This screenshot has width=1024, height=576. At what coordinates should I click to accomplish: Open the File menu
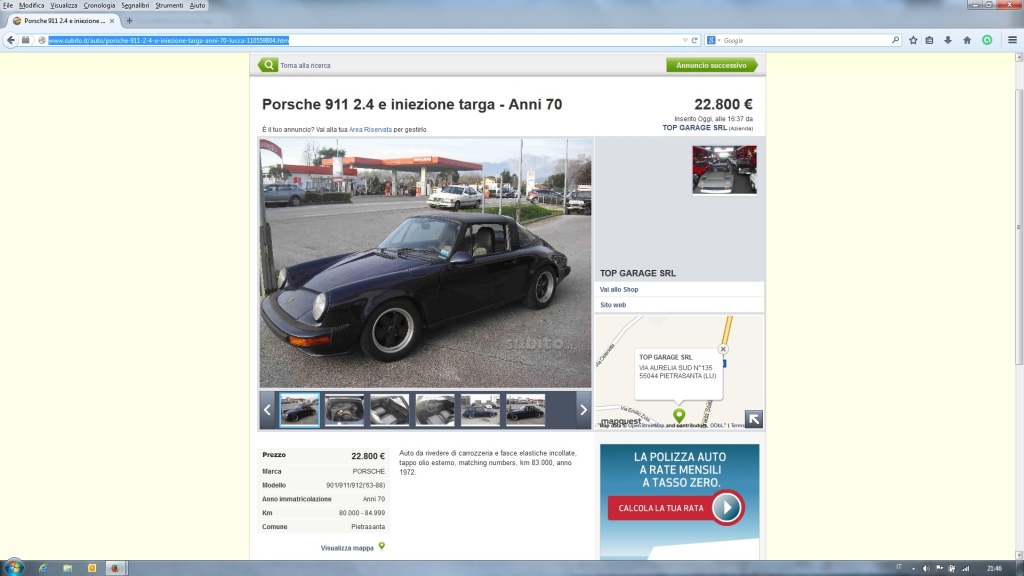8,5
